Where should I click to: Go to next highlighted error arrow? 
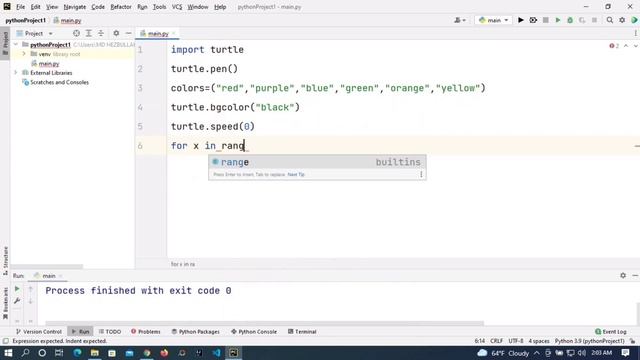click(x=636, y=46)
